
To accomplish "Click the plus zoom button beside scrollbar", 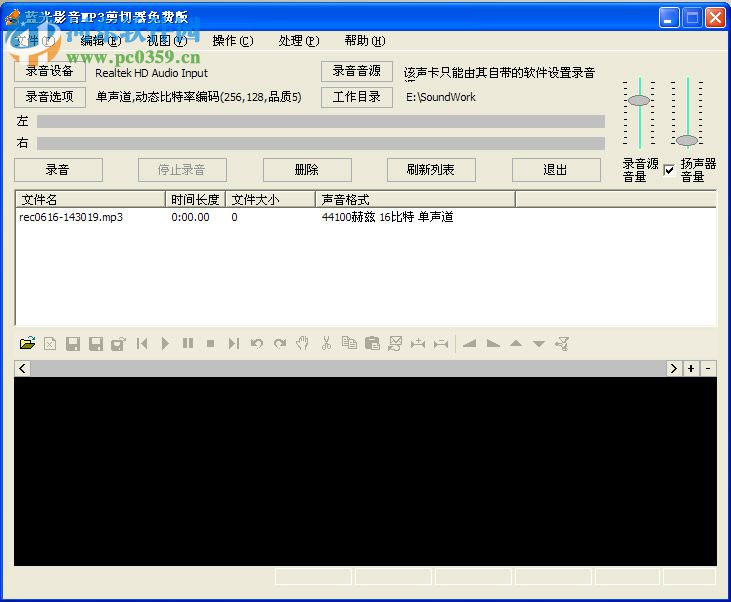I will [x=691, y=368].
